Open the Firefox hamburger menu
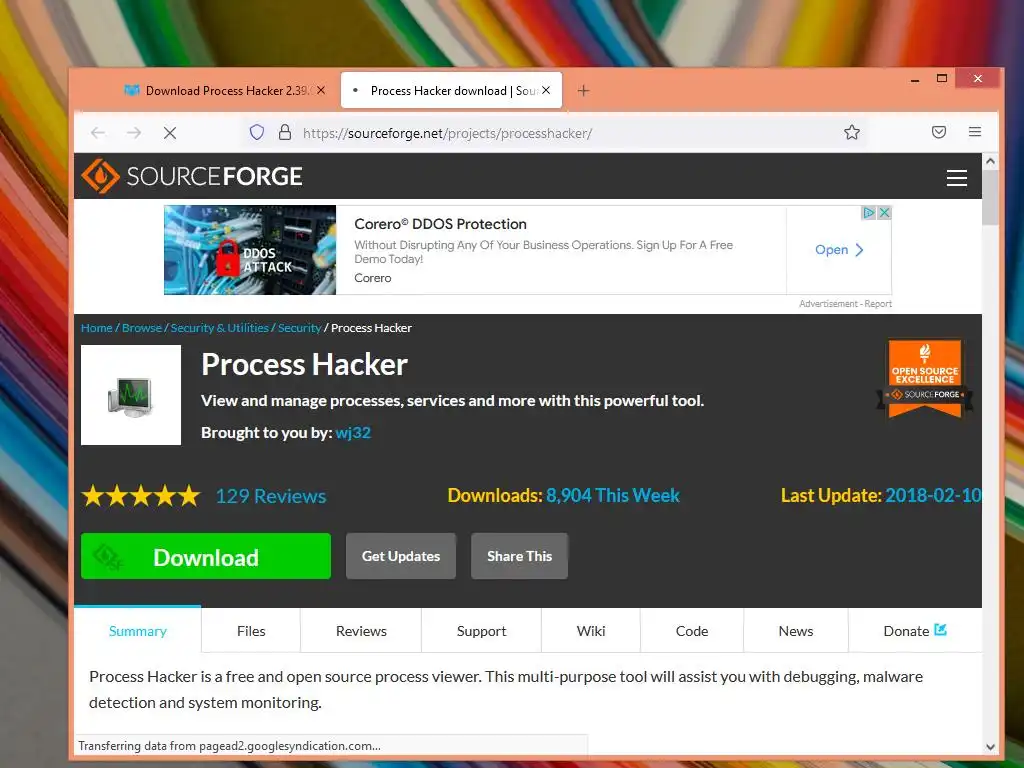This screenshot has width=1024, height=768. pos(974,132)
